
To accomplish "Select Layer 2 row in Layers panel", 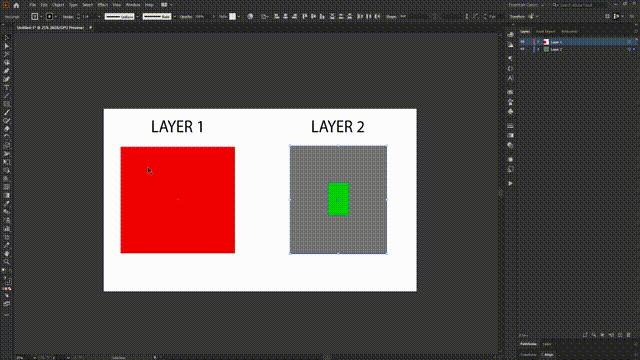I will point(579,49).
